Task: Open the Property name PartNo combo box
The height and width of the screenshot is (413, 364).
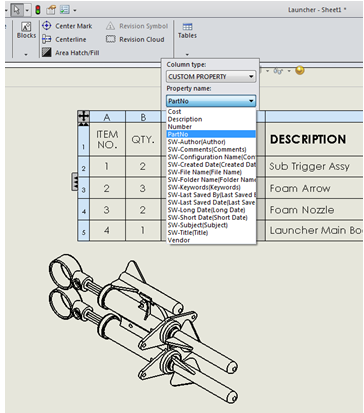Action: (x=211, y=101)
